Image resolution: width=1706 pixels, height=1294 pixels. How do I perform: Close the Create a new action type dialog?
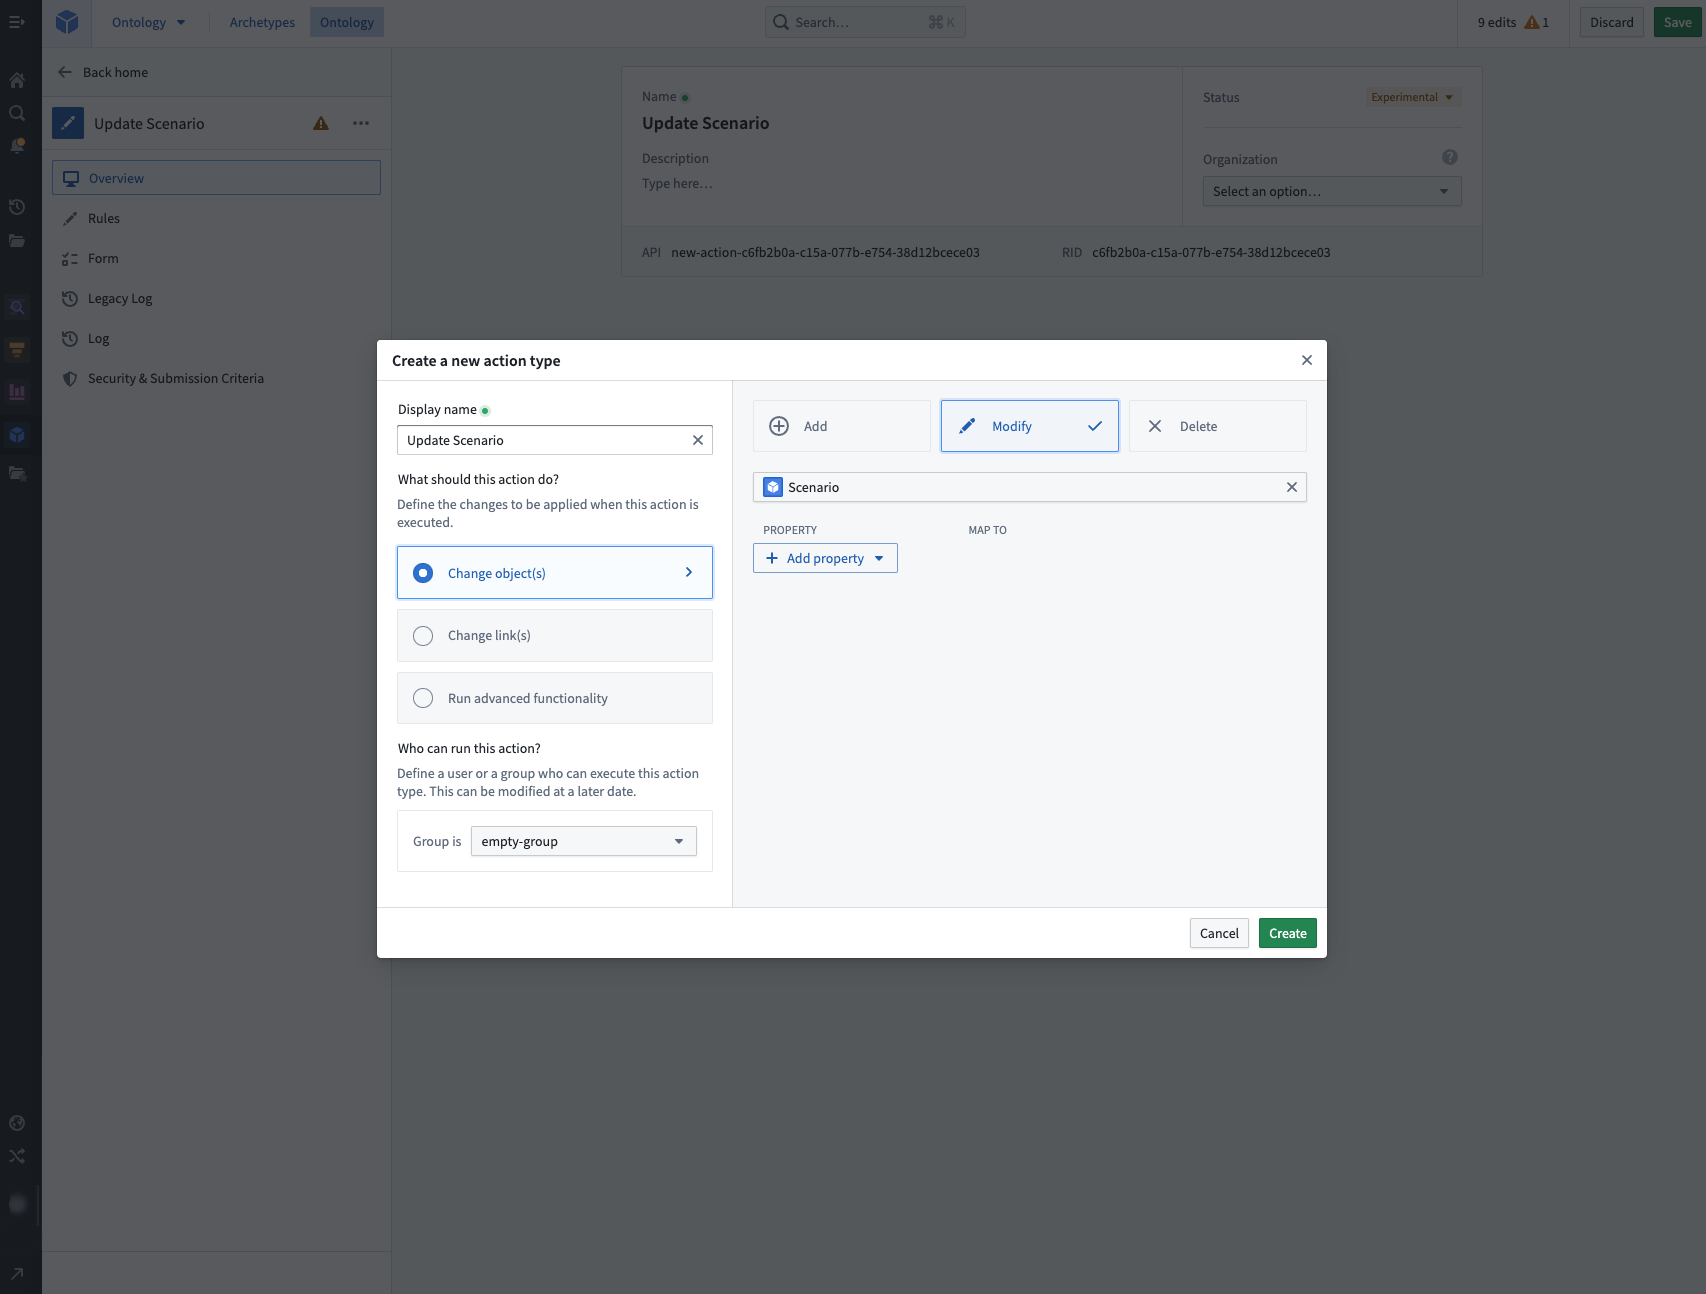[1306, 360]
